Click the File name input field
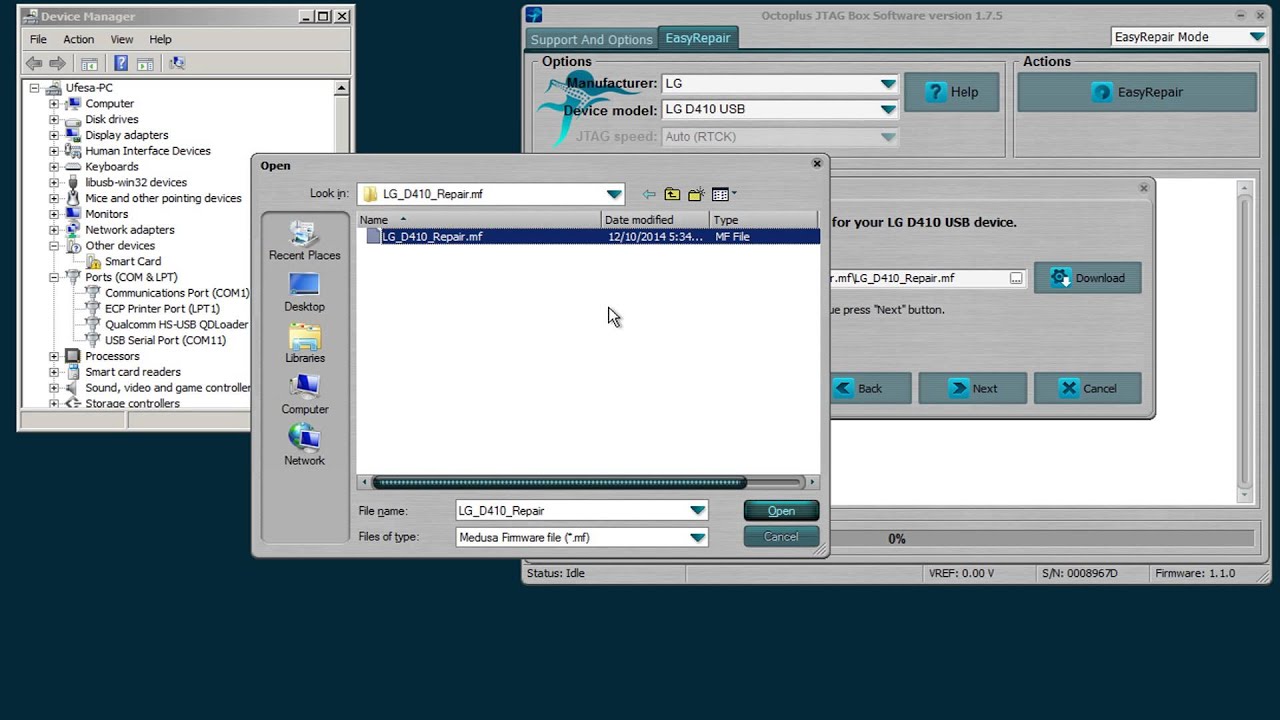Image resolution: width=1280 pixels, height=720 pixels. pyautogui.click(x=571, y=510)
